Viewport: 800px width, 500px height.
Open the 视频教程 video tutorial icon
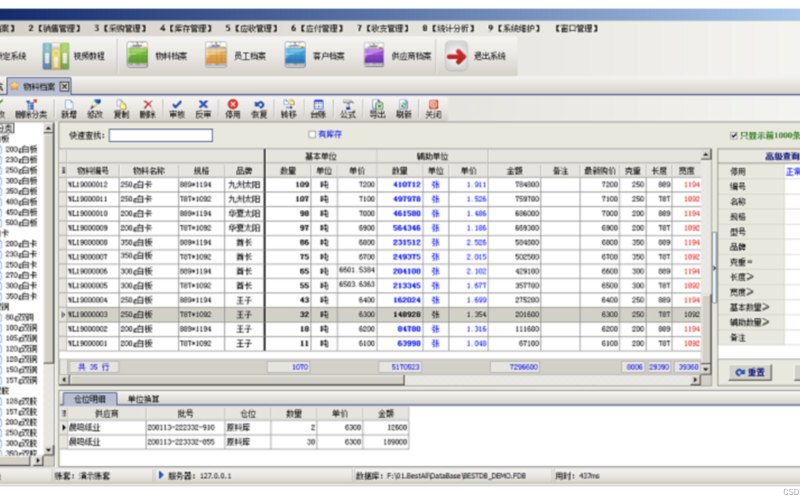56,56
